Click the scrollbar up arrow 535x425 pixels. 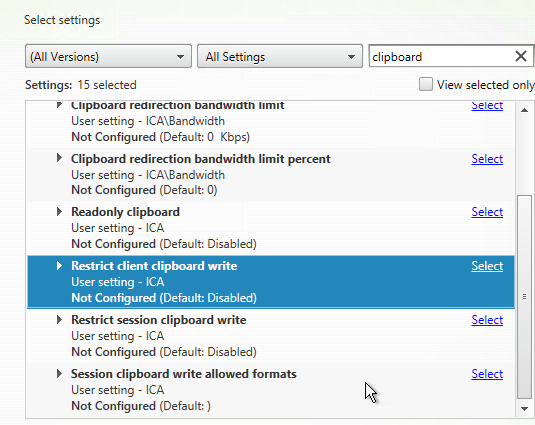pyautogui.click(x=524, y=110)
